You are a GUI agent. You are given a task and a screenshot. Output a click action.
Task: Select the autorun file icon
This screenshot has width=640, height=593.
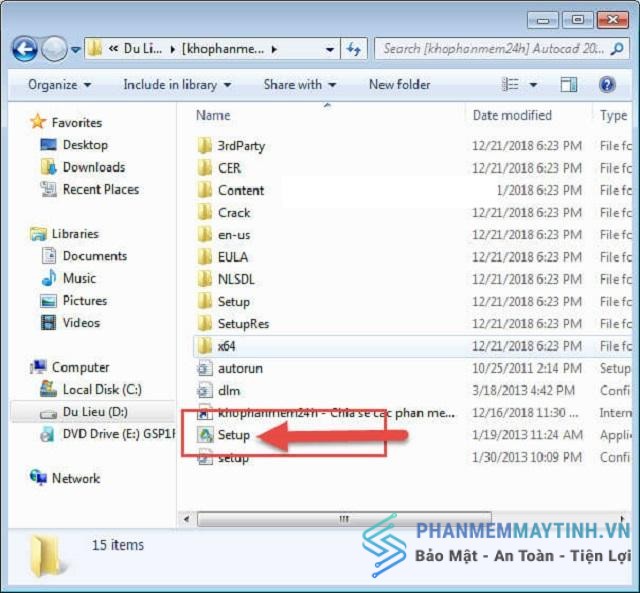tap(204, 369)
